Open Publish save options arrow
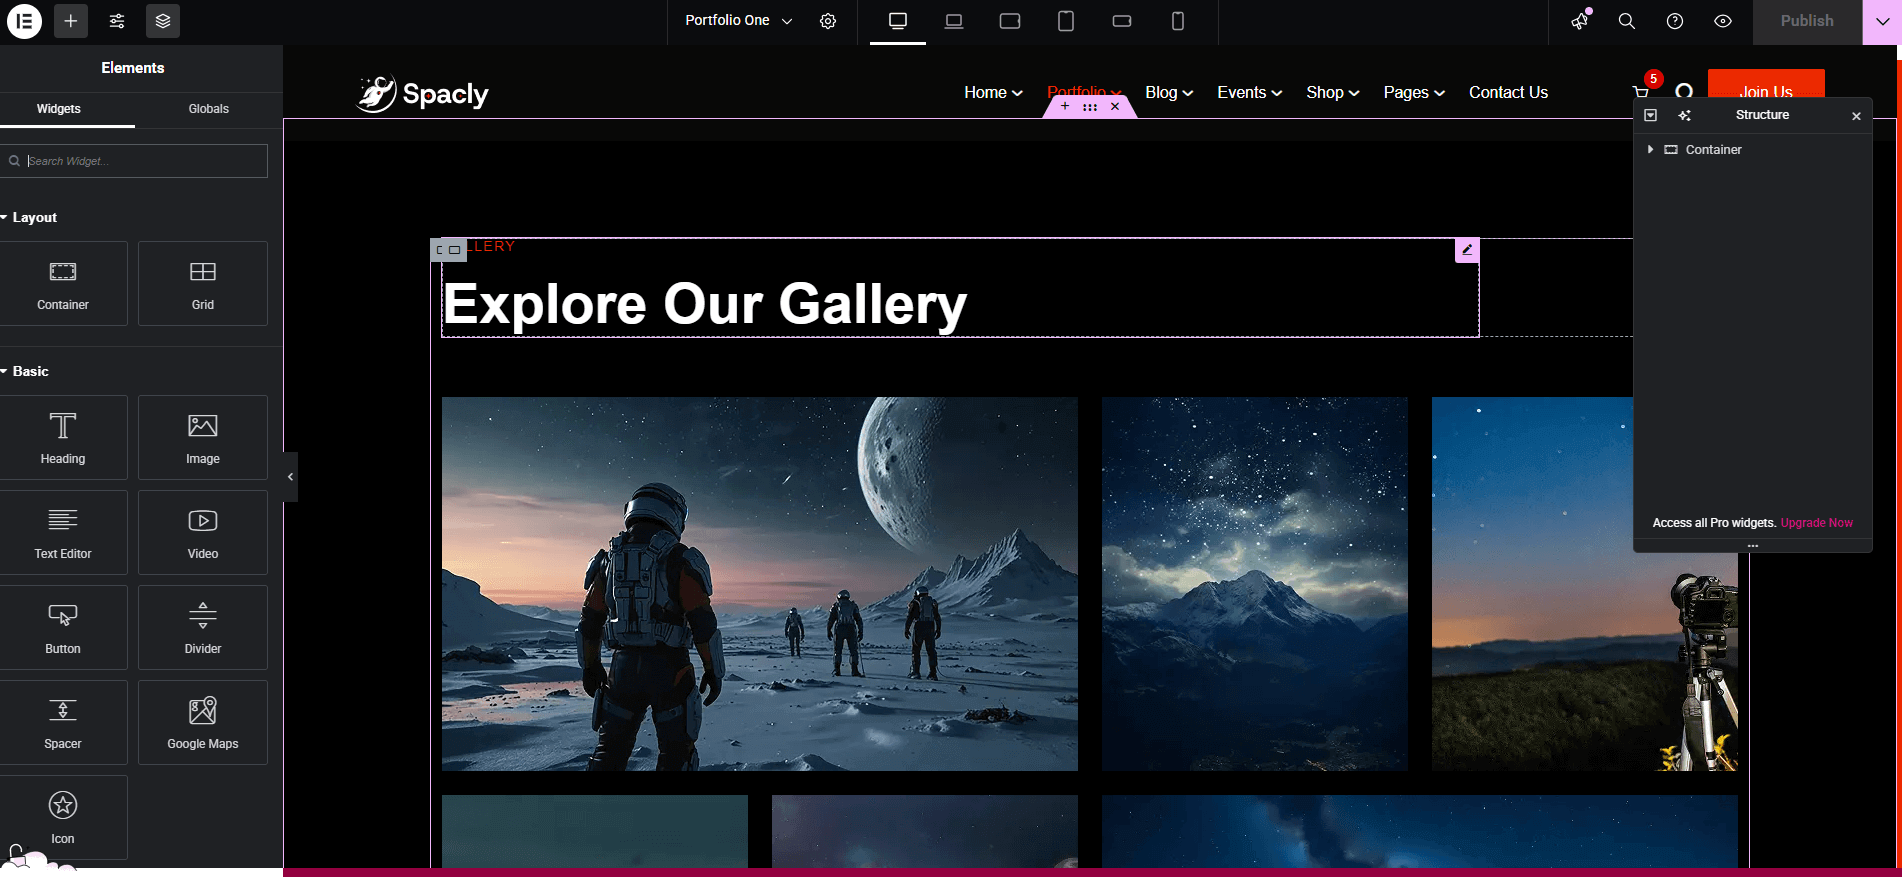Screen dimensions: 1902x877 pos(1882,21)
